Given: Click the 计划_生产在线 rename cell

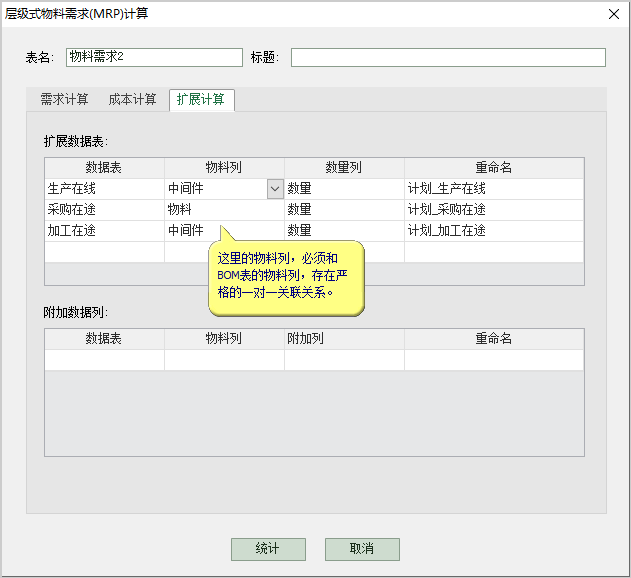Looking at the screenshot, I should (x=493, y=189).
